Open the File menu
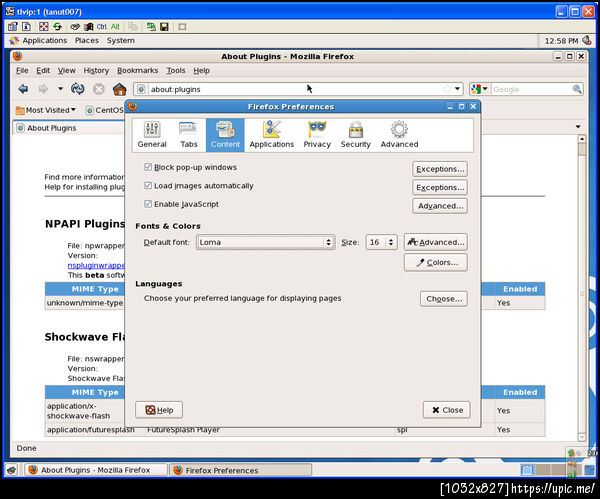 [x=22, y=70]
